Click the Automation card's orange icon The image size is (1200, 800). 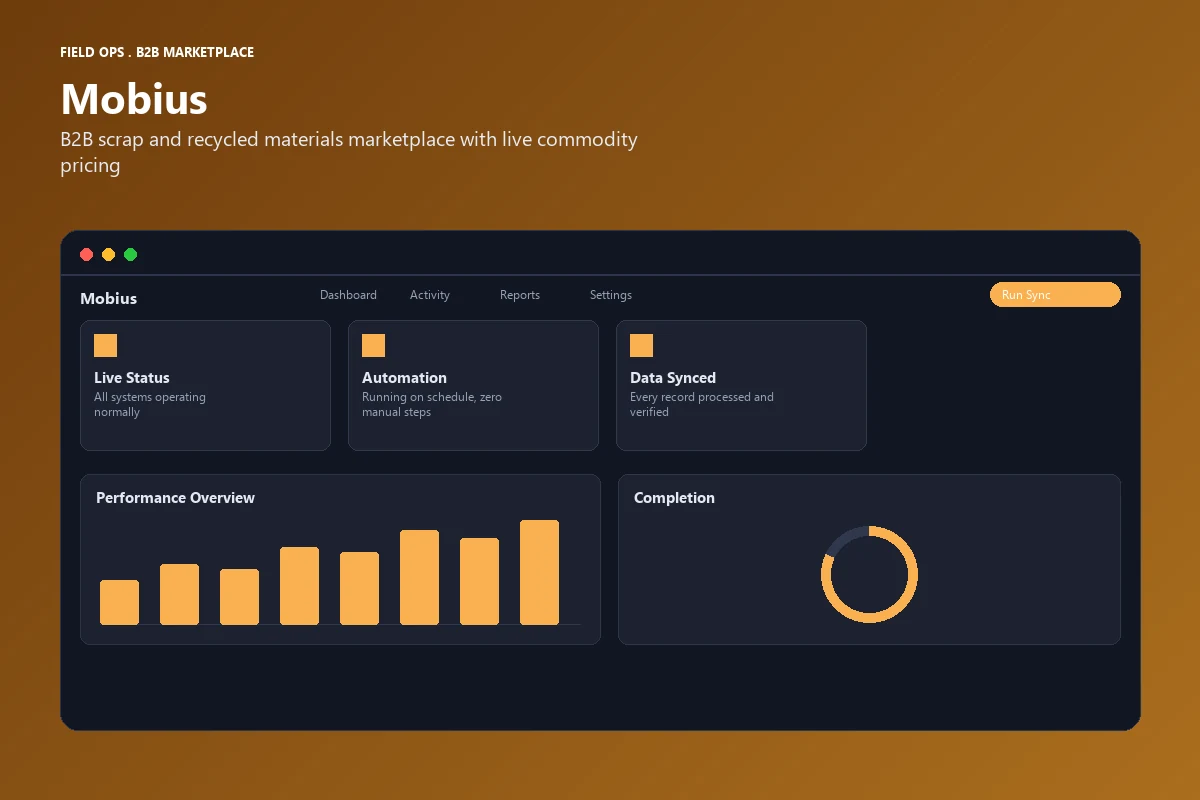point(373,345)
